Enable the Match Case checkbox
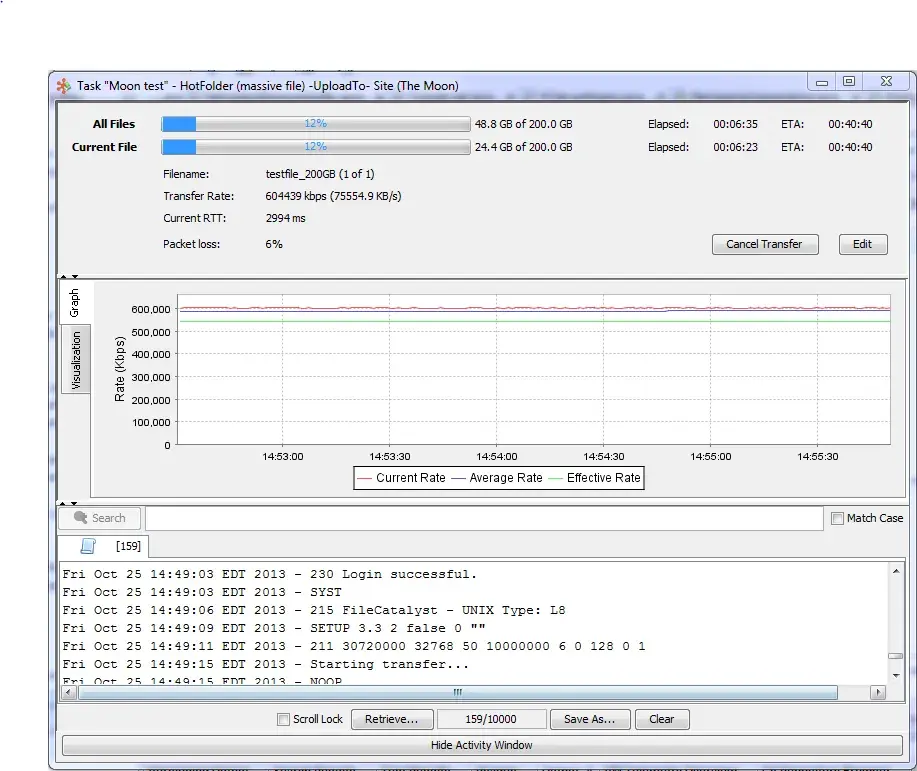 click(x=838, y=518)
